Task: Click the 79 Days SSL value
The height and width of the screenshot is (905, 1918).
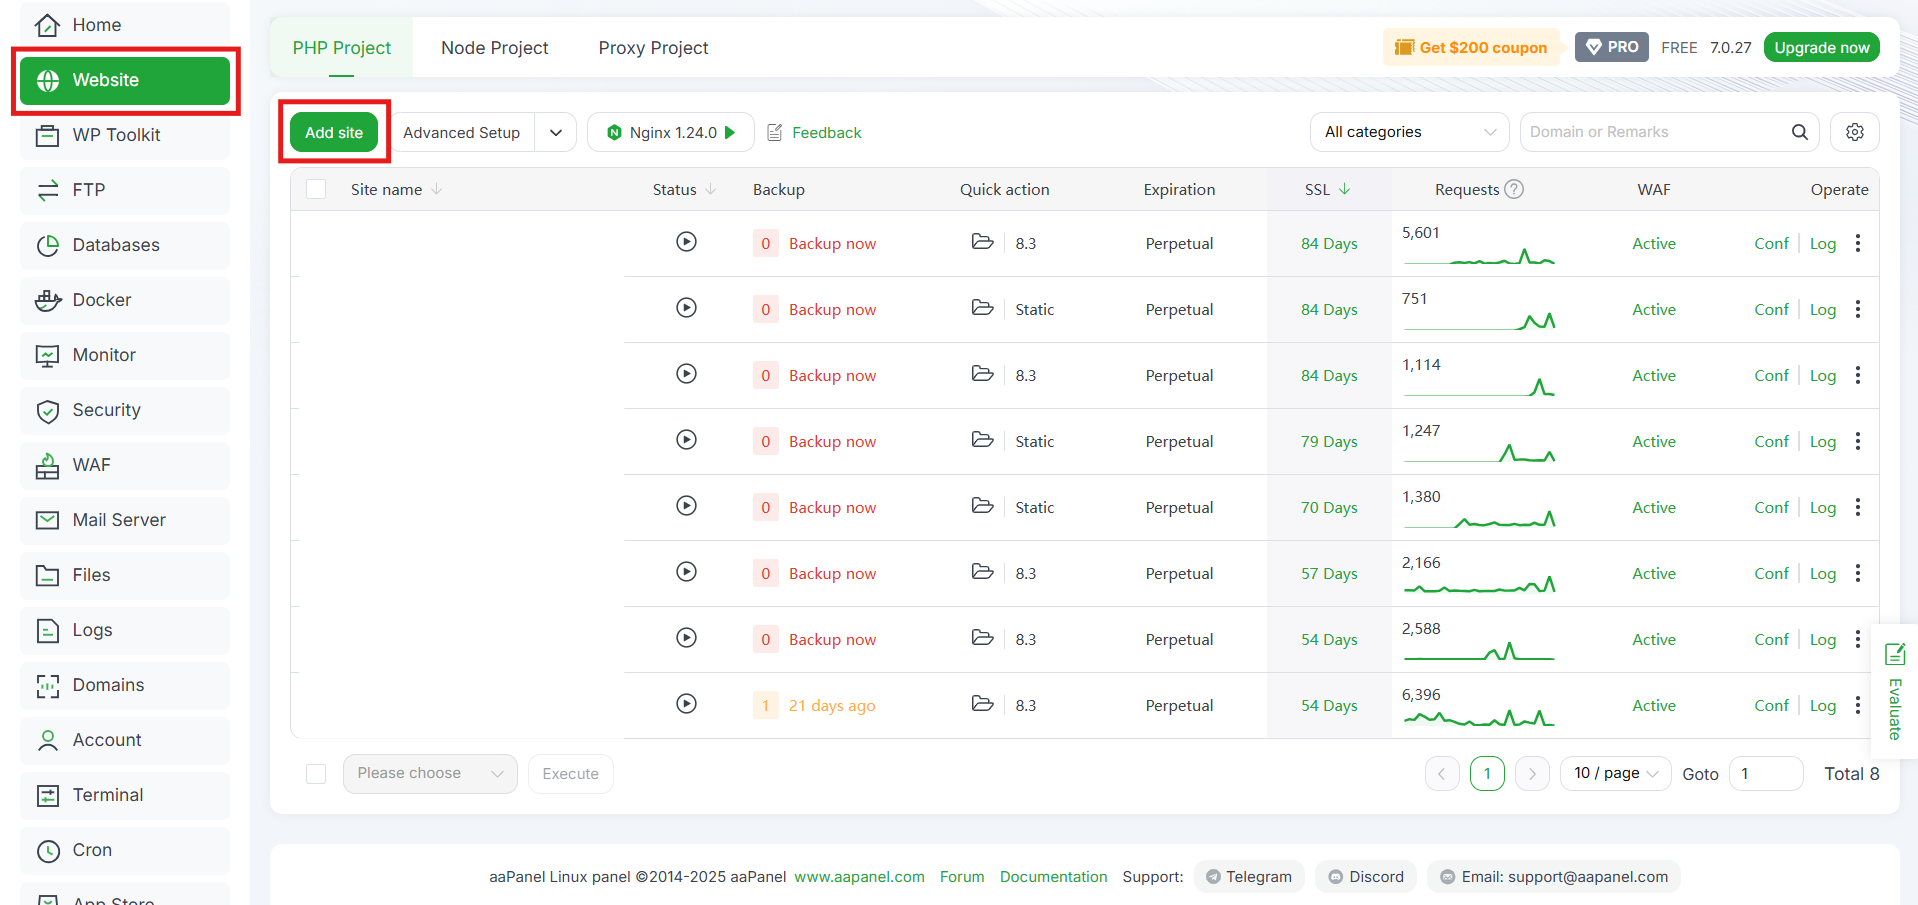Action: click(1329, 442)
